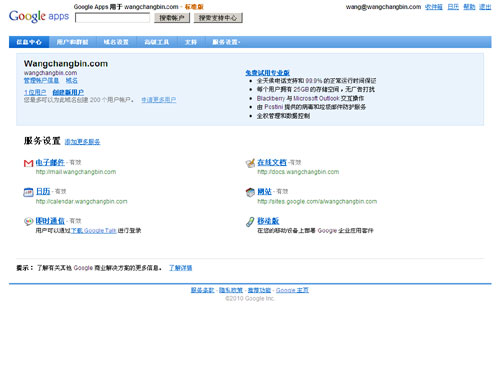
Task: Click the wang@wangchangbin.com account text
Action: point(383,7)
